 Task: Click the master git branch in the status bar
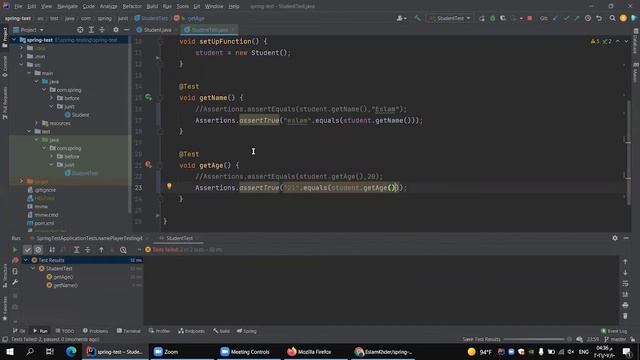point(615,339)
